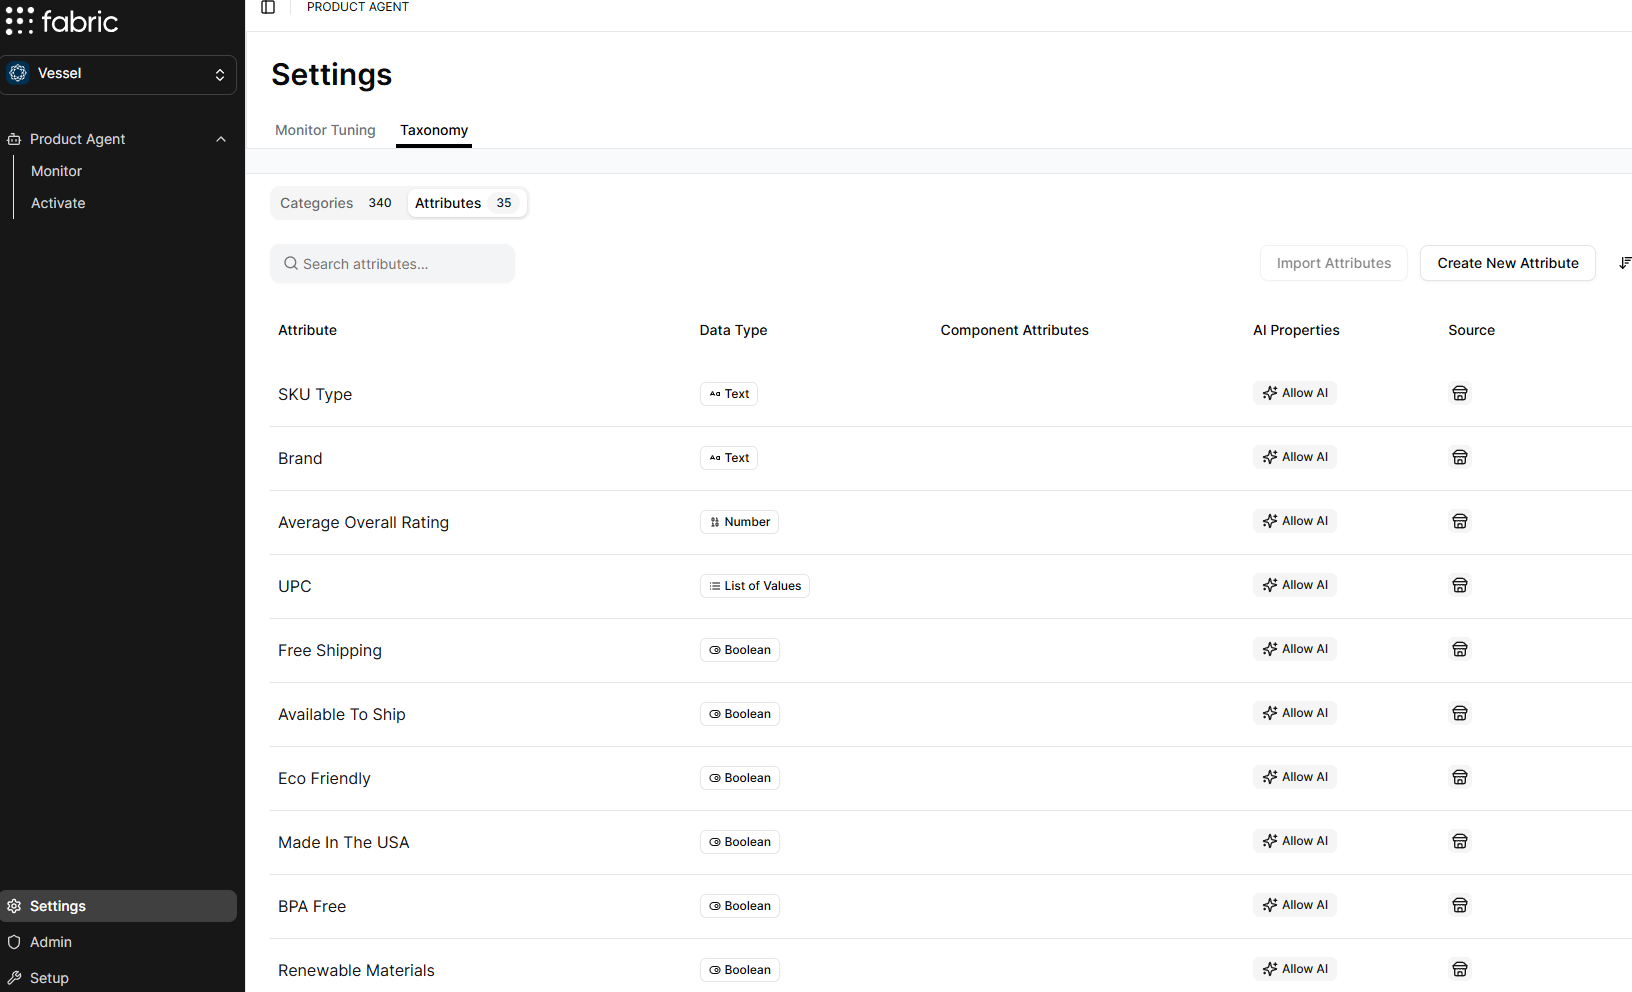The width and height of the screenshot is (1632, 992).
Task: Click Boolean badge for Eco Friendly
Action: tap(740, 778)
